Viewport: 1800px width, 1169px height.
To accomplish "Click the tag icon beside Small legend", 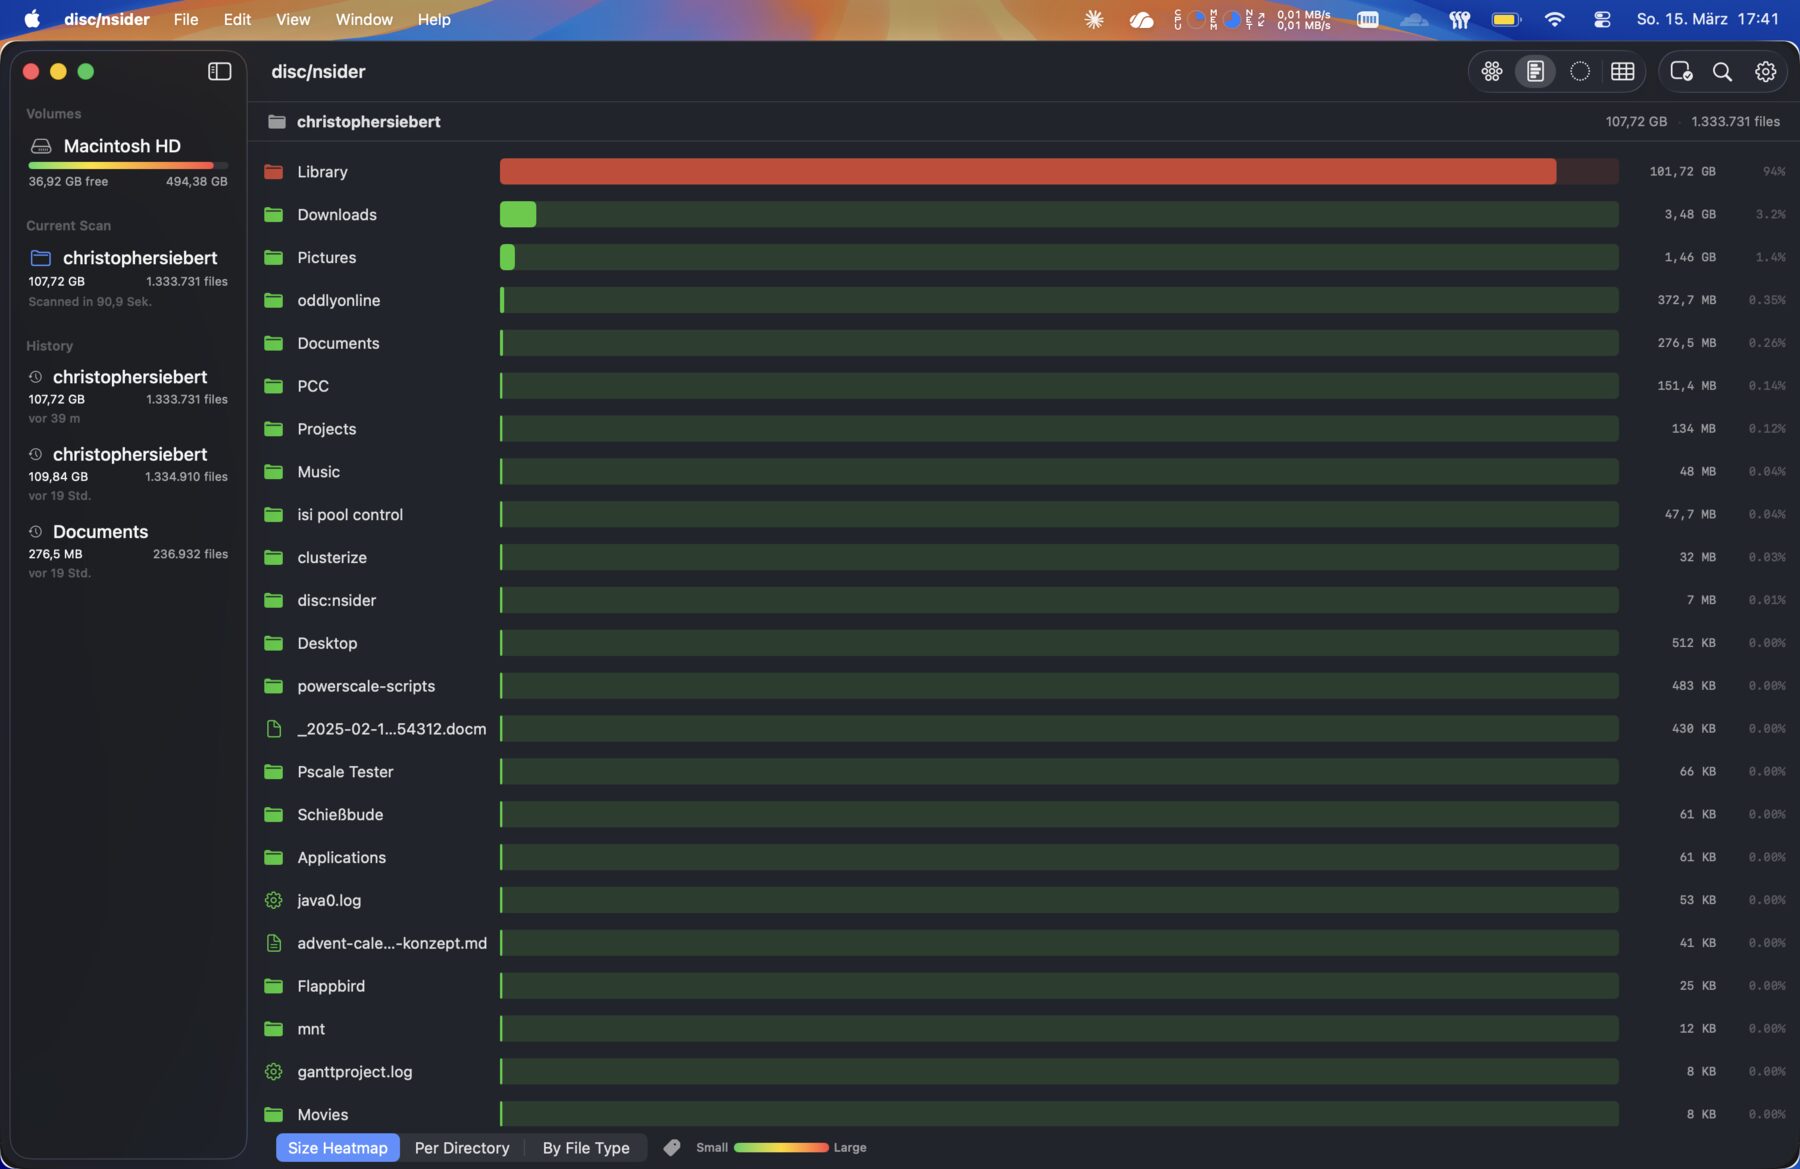I will pyautogui.click(x=672, y=1147).
